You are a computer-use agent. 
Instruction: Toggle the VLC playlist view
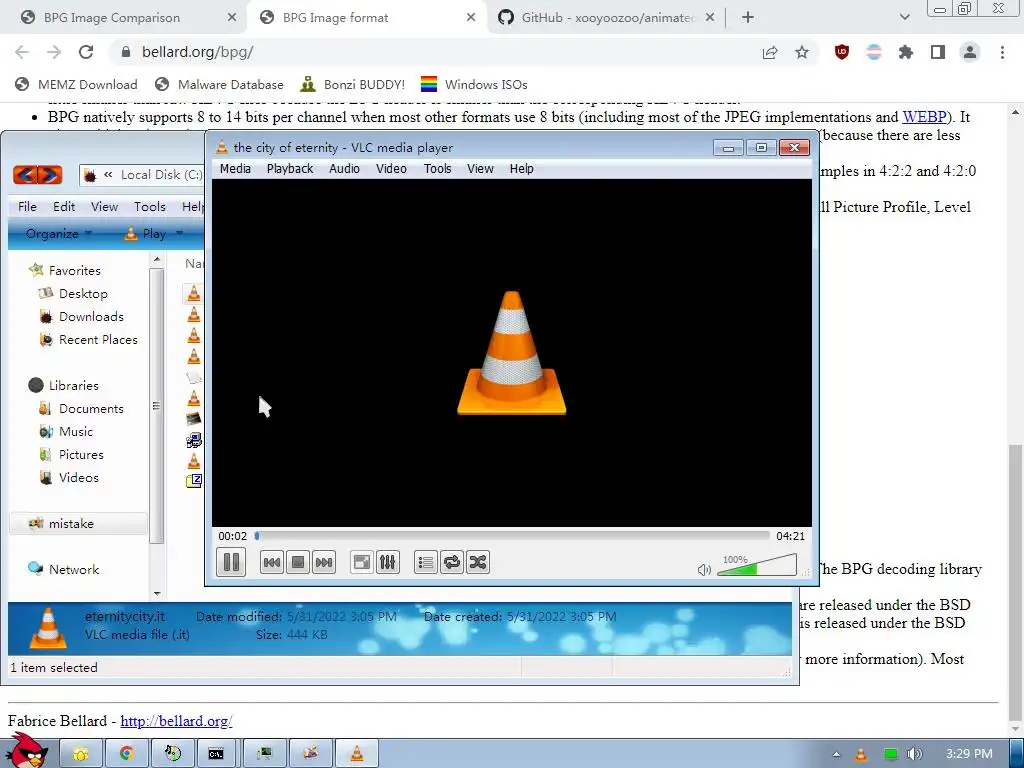click(x=426, y=562)
